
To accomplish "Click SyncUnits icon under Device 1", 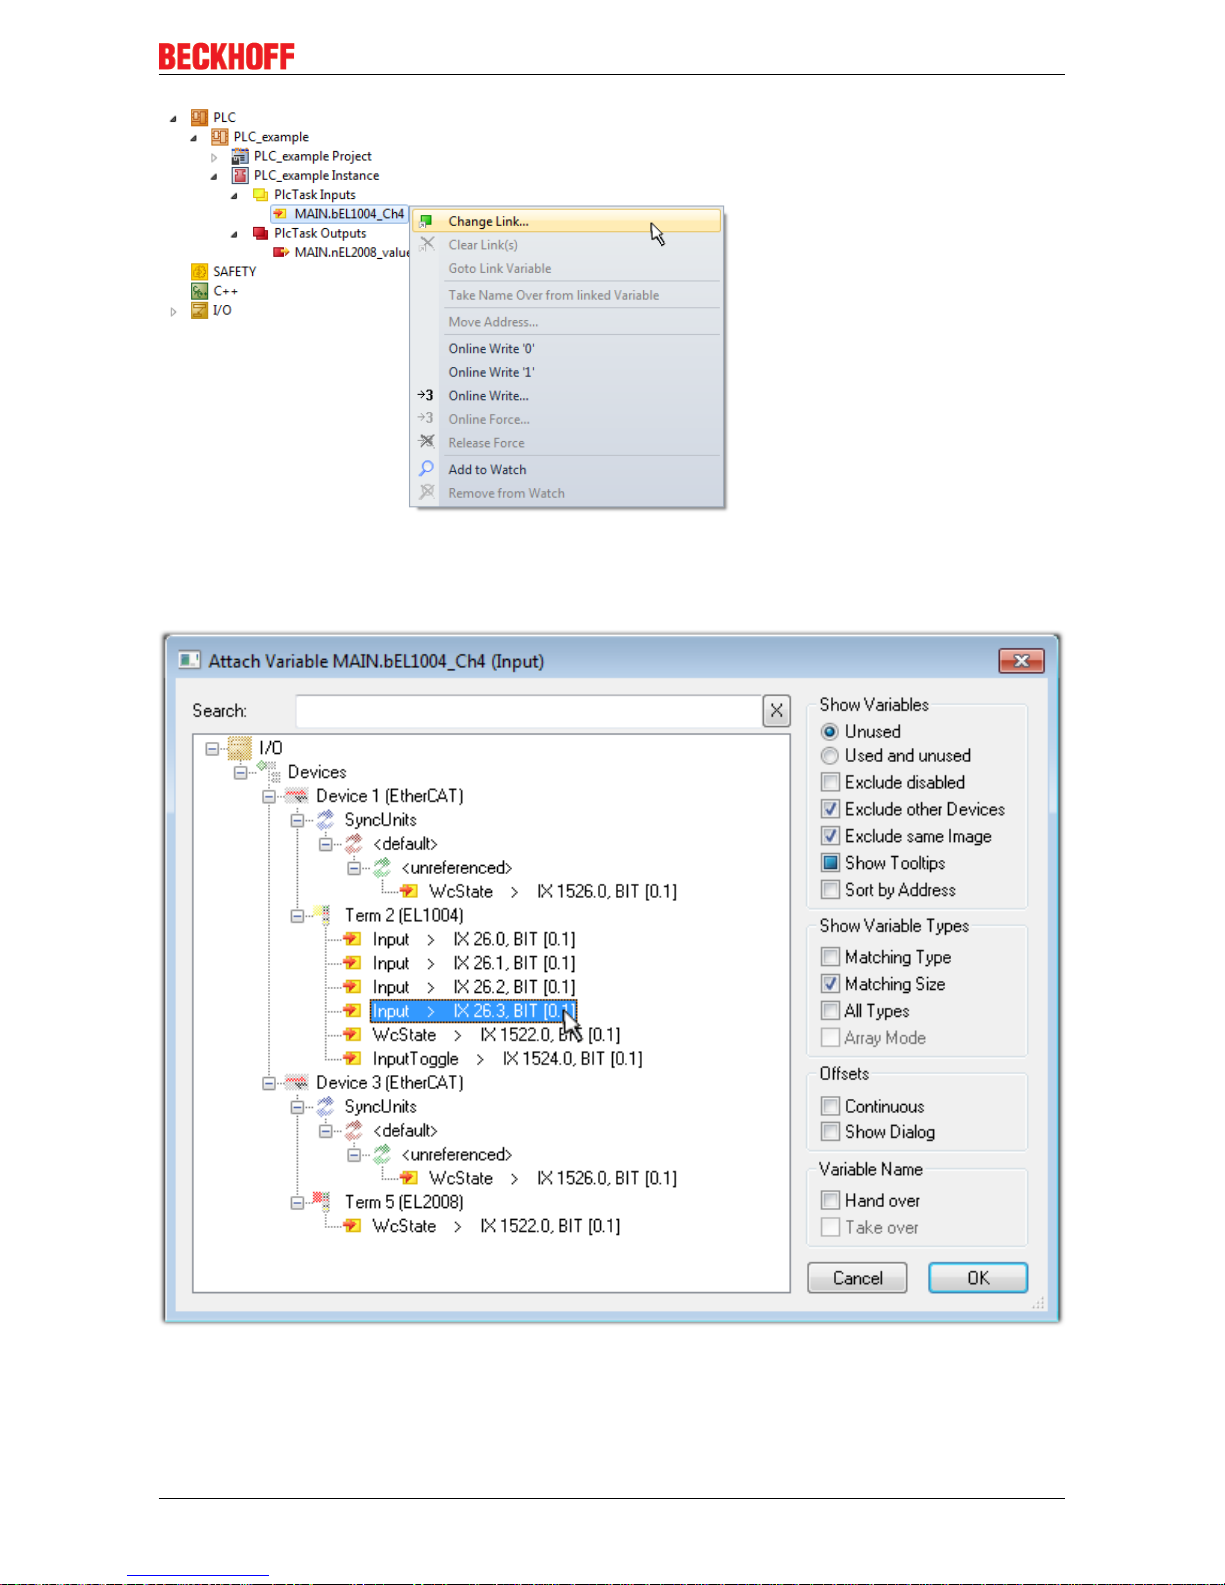I will (326, 820).
